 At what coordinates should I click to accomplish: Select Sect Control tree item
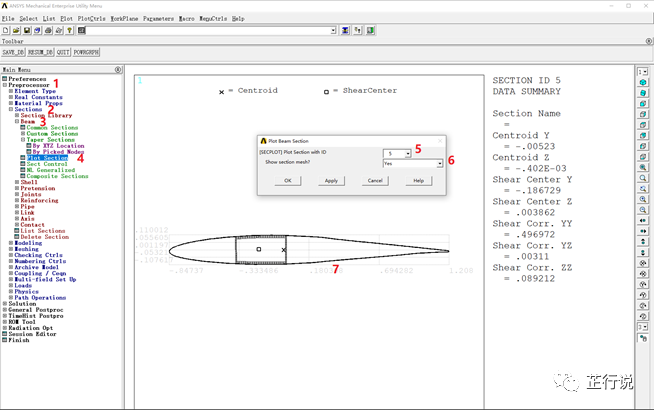click(47, 164)
